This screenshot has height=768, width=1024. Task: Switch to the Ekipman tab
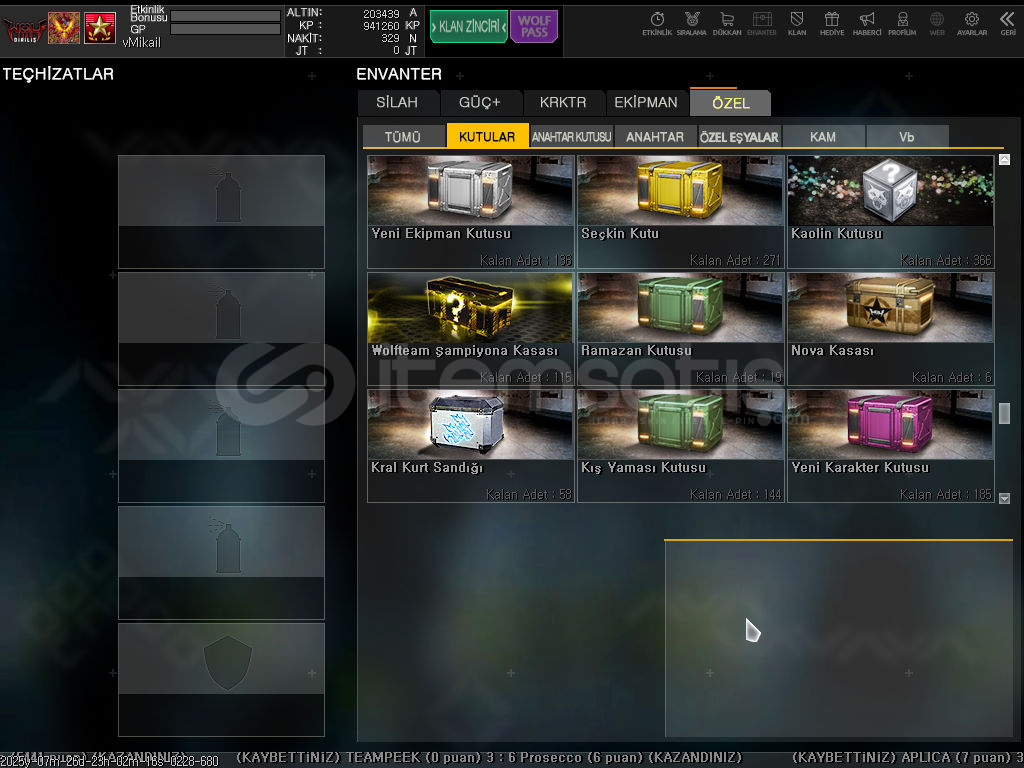pos(646,103)
